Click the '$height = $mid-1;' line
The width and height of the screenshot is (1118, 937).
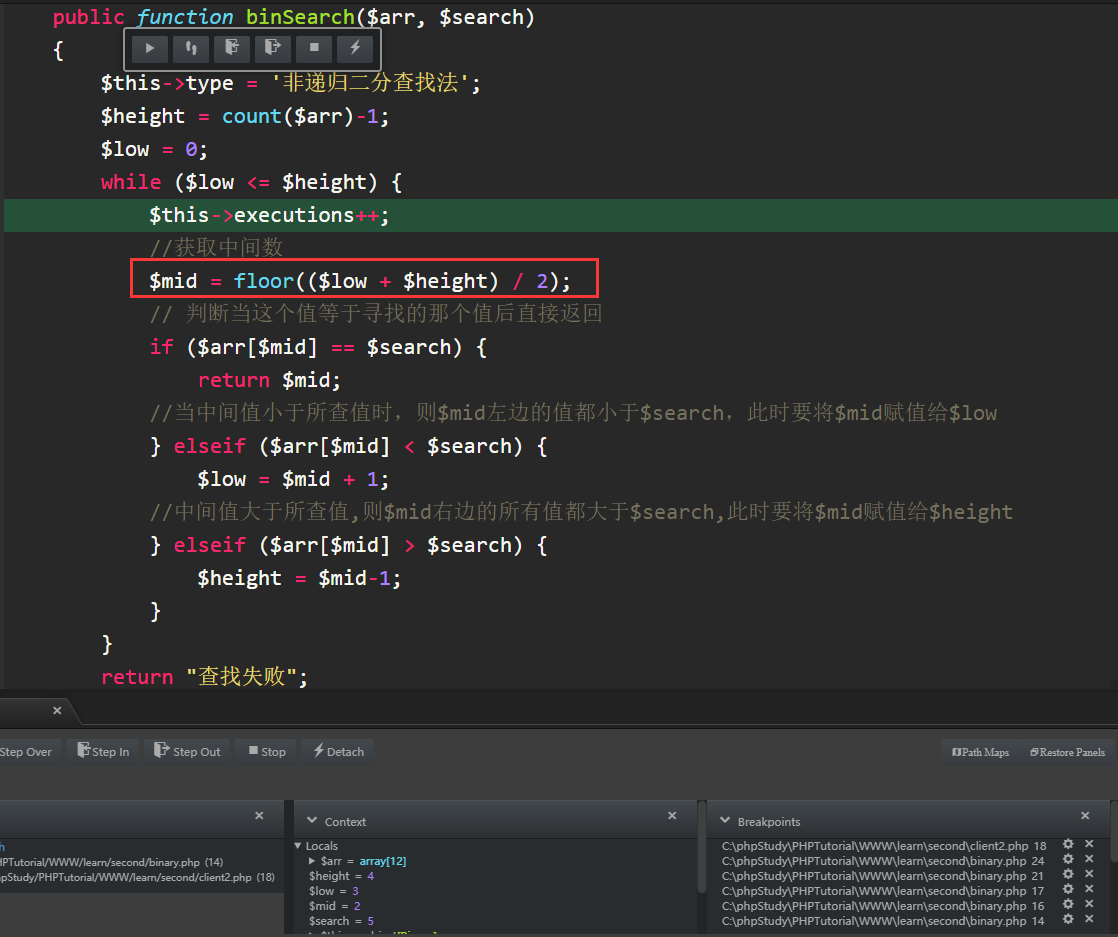[299, 578]
